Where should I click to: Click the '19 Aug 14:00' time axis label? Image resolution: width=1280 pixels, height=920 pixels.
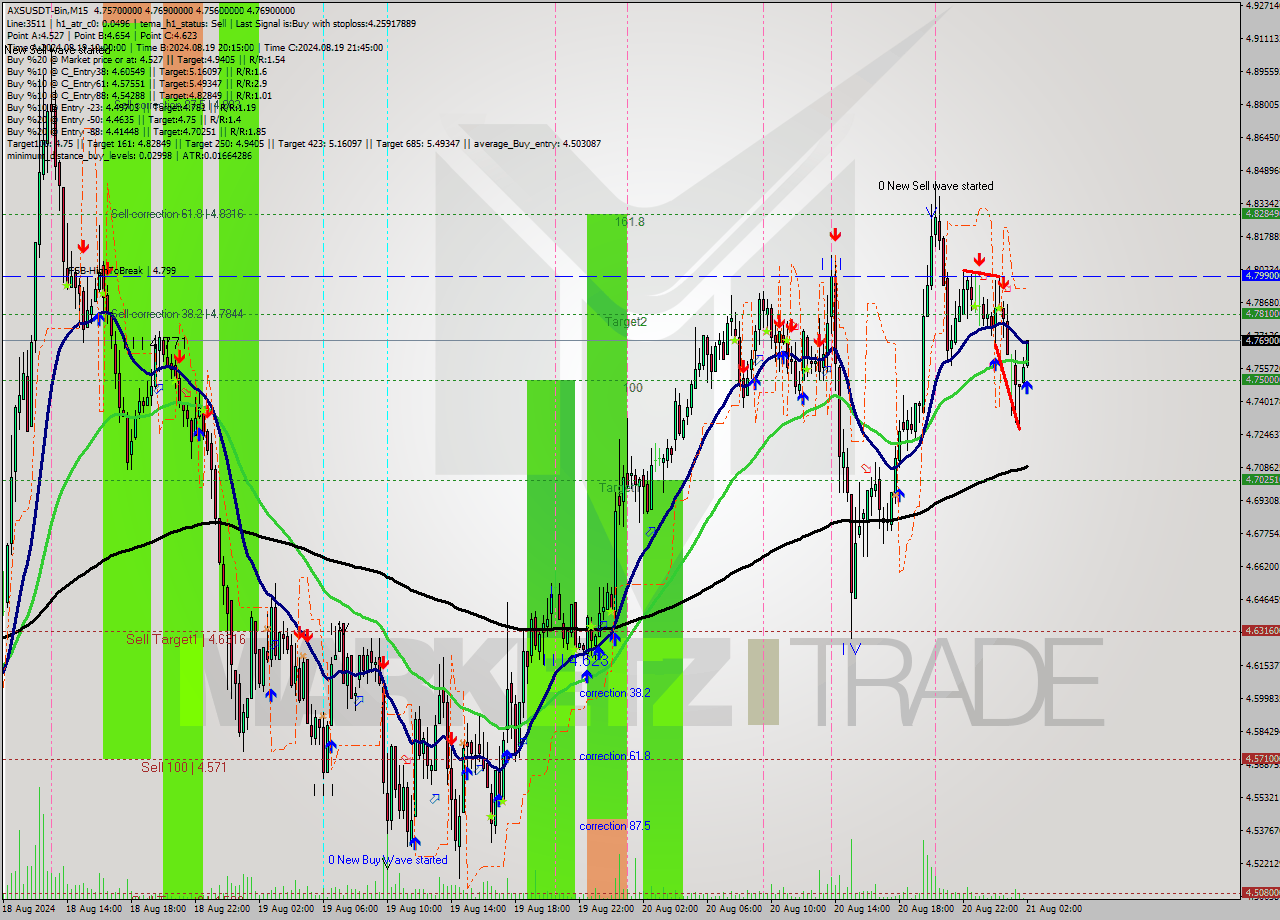480,909
